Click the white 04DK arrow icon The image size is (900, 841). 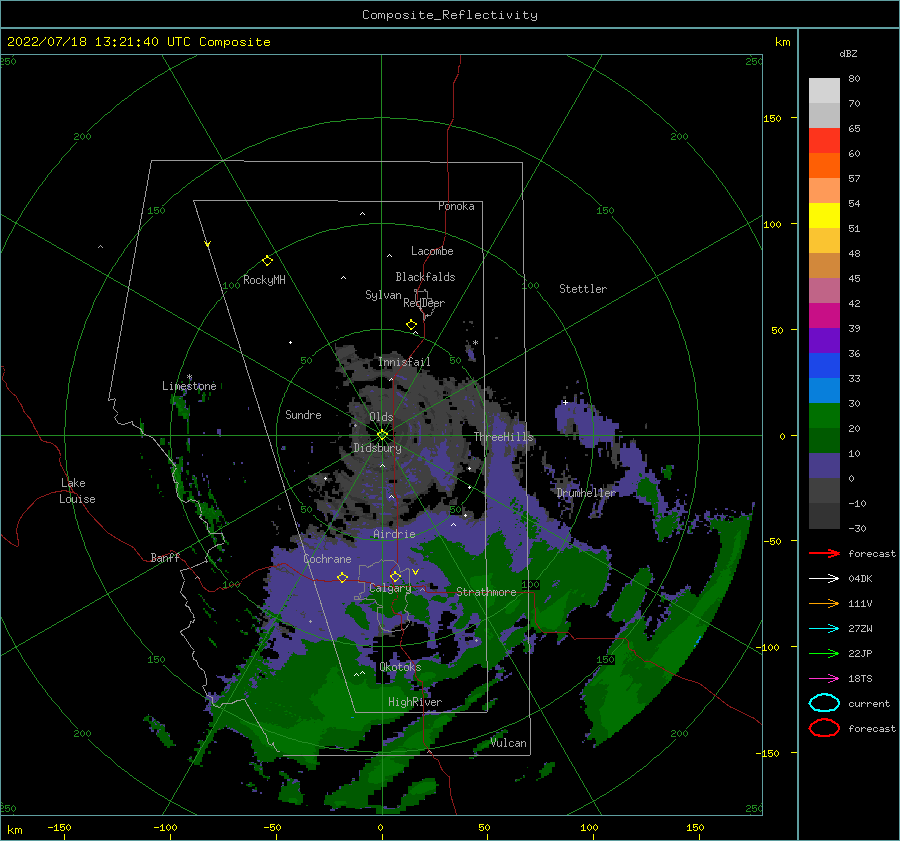pos(824,578)
